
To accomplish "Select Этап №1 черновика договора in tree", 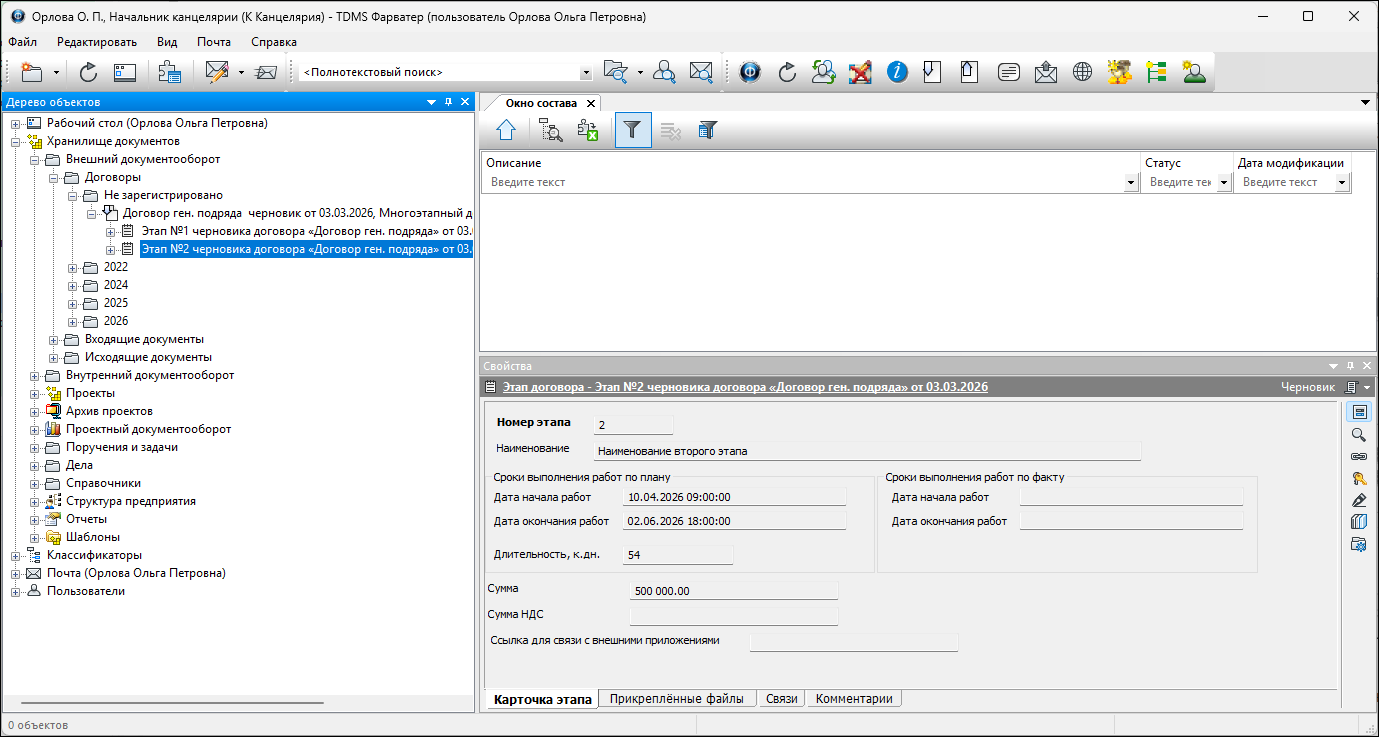I will point(305,231).
